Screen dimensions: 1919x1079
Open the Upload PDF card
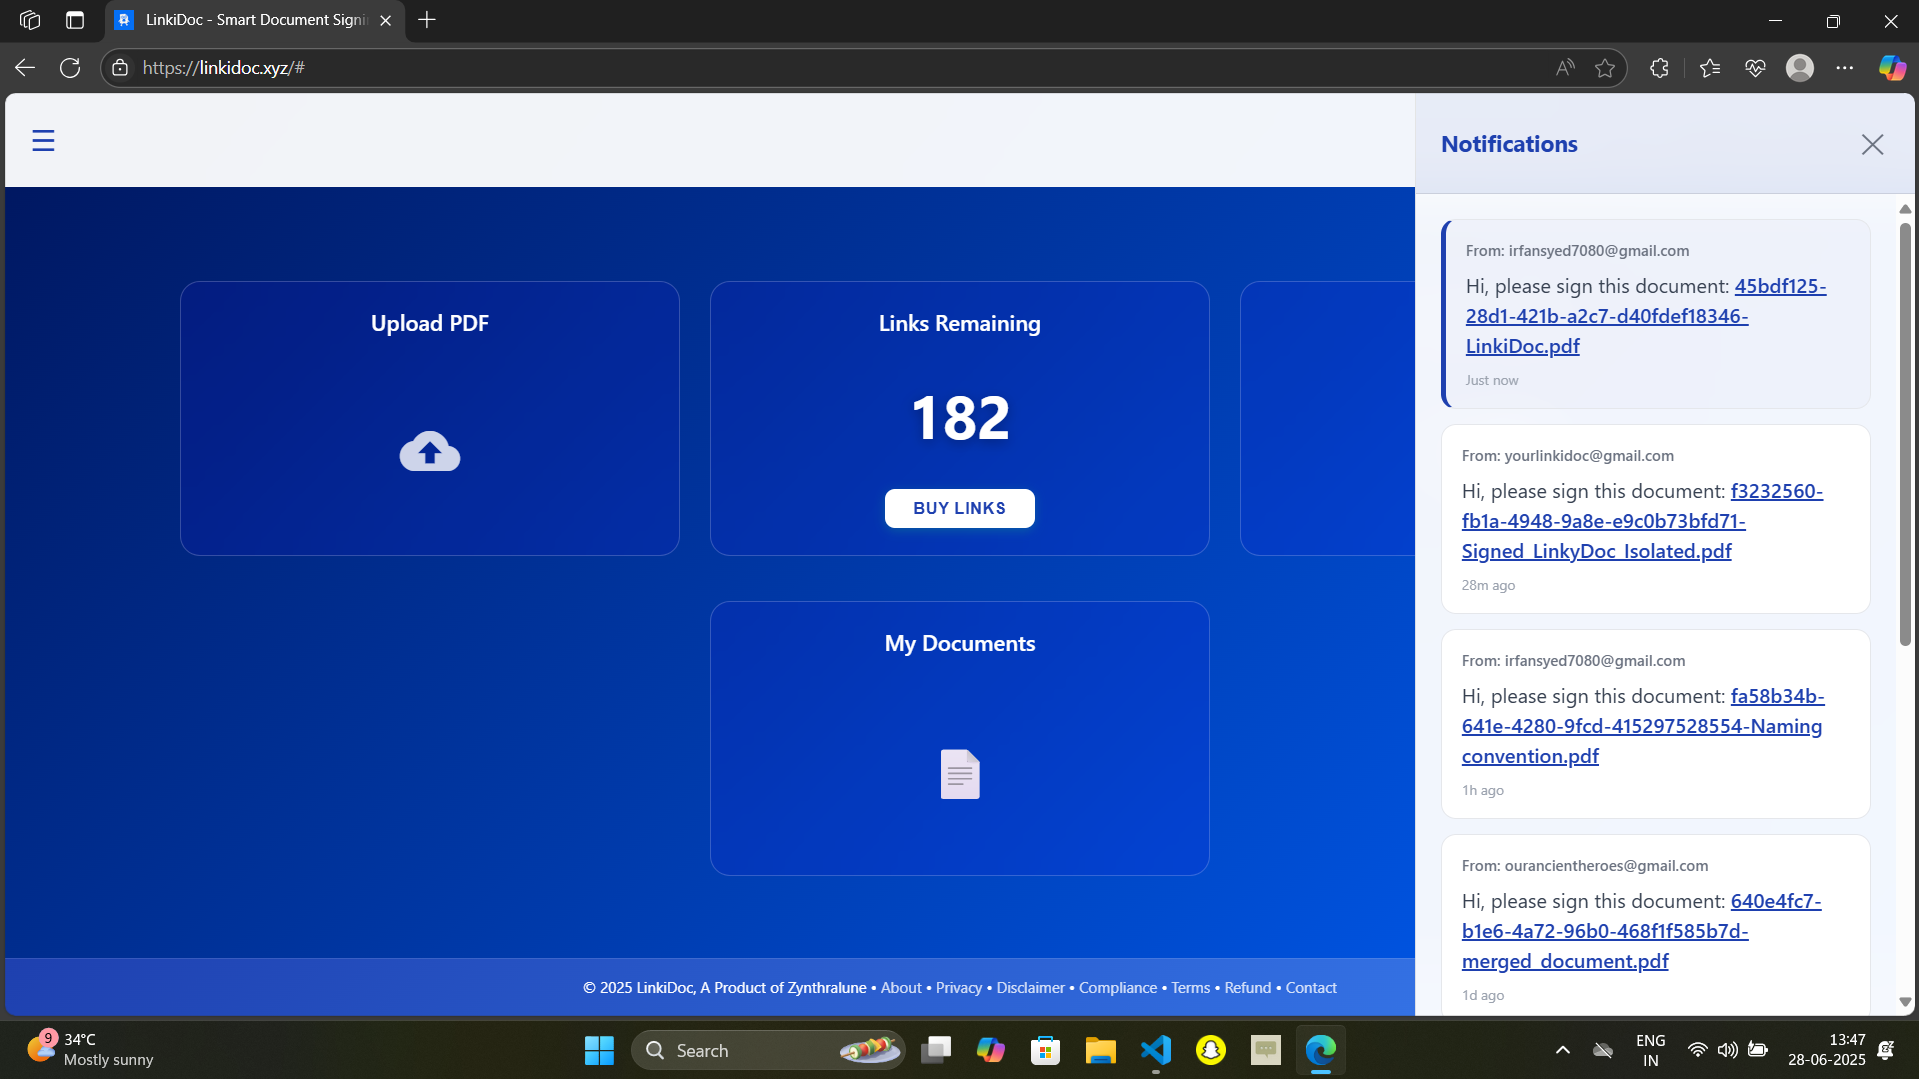pos(430,418)
